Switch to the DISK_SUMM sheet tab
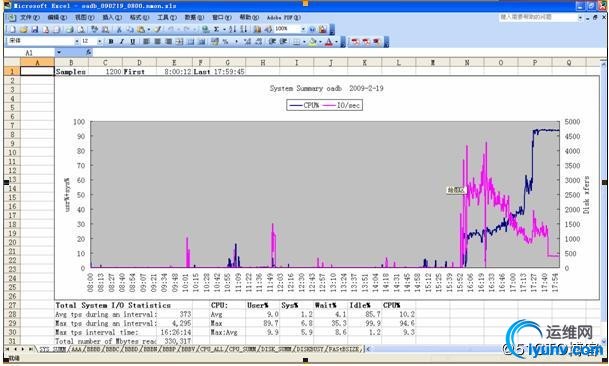Screen dimensions: 609x366 (x=276, y=349)
